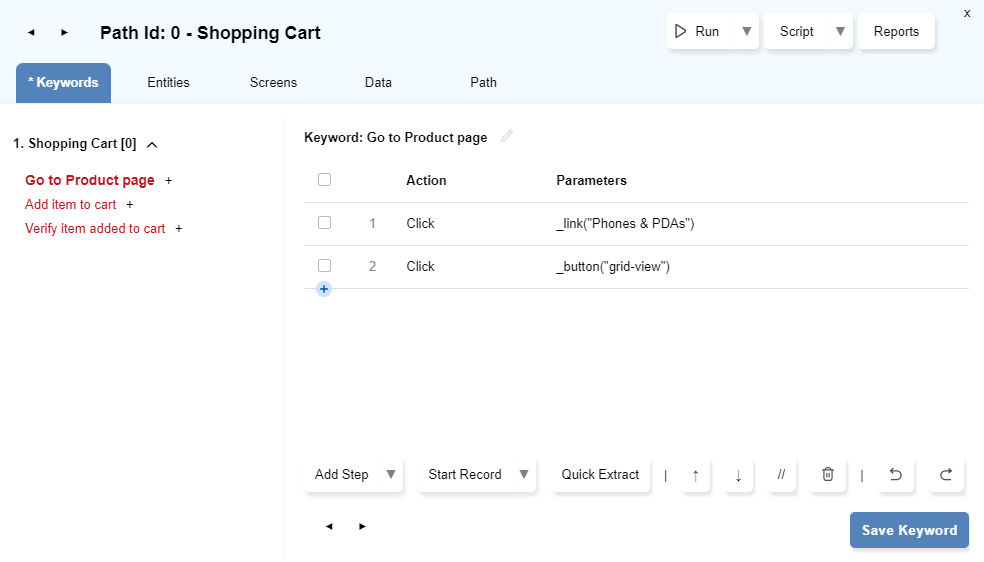Open the Run dropdown arrow
The height and width of the screenshot is (562, 984).
746,32
